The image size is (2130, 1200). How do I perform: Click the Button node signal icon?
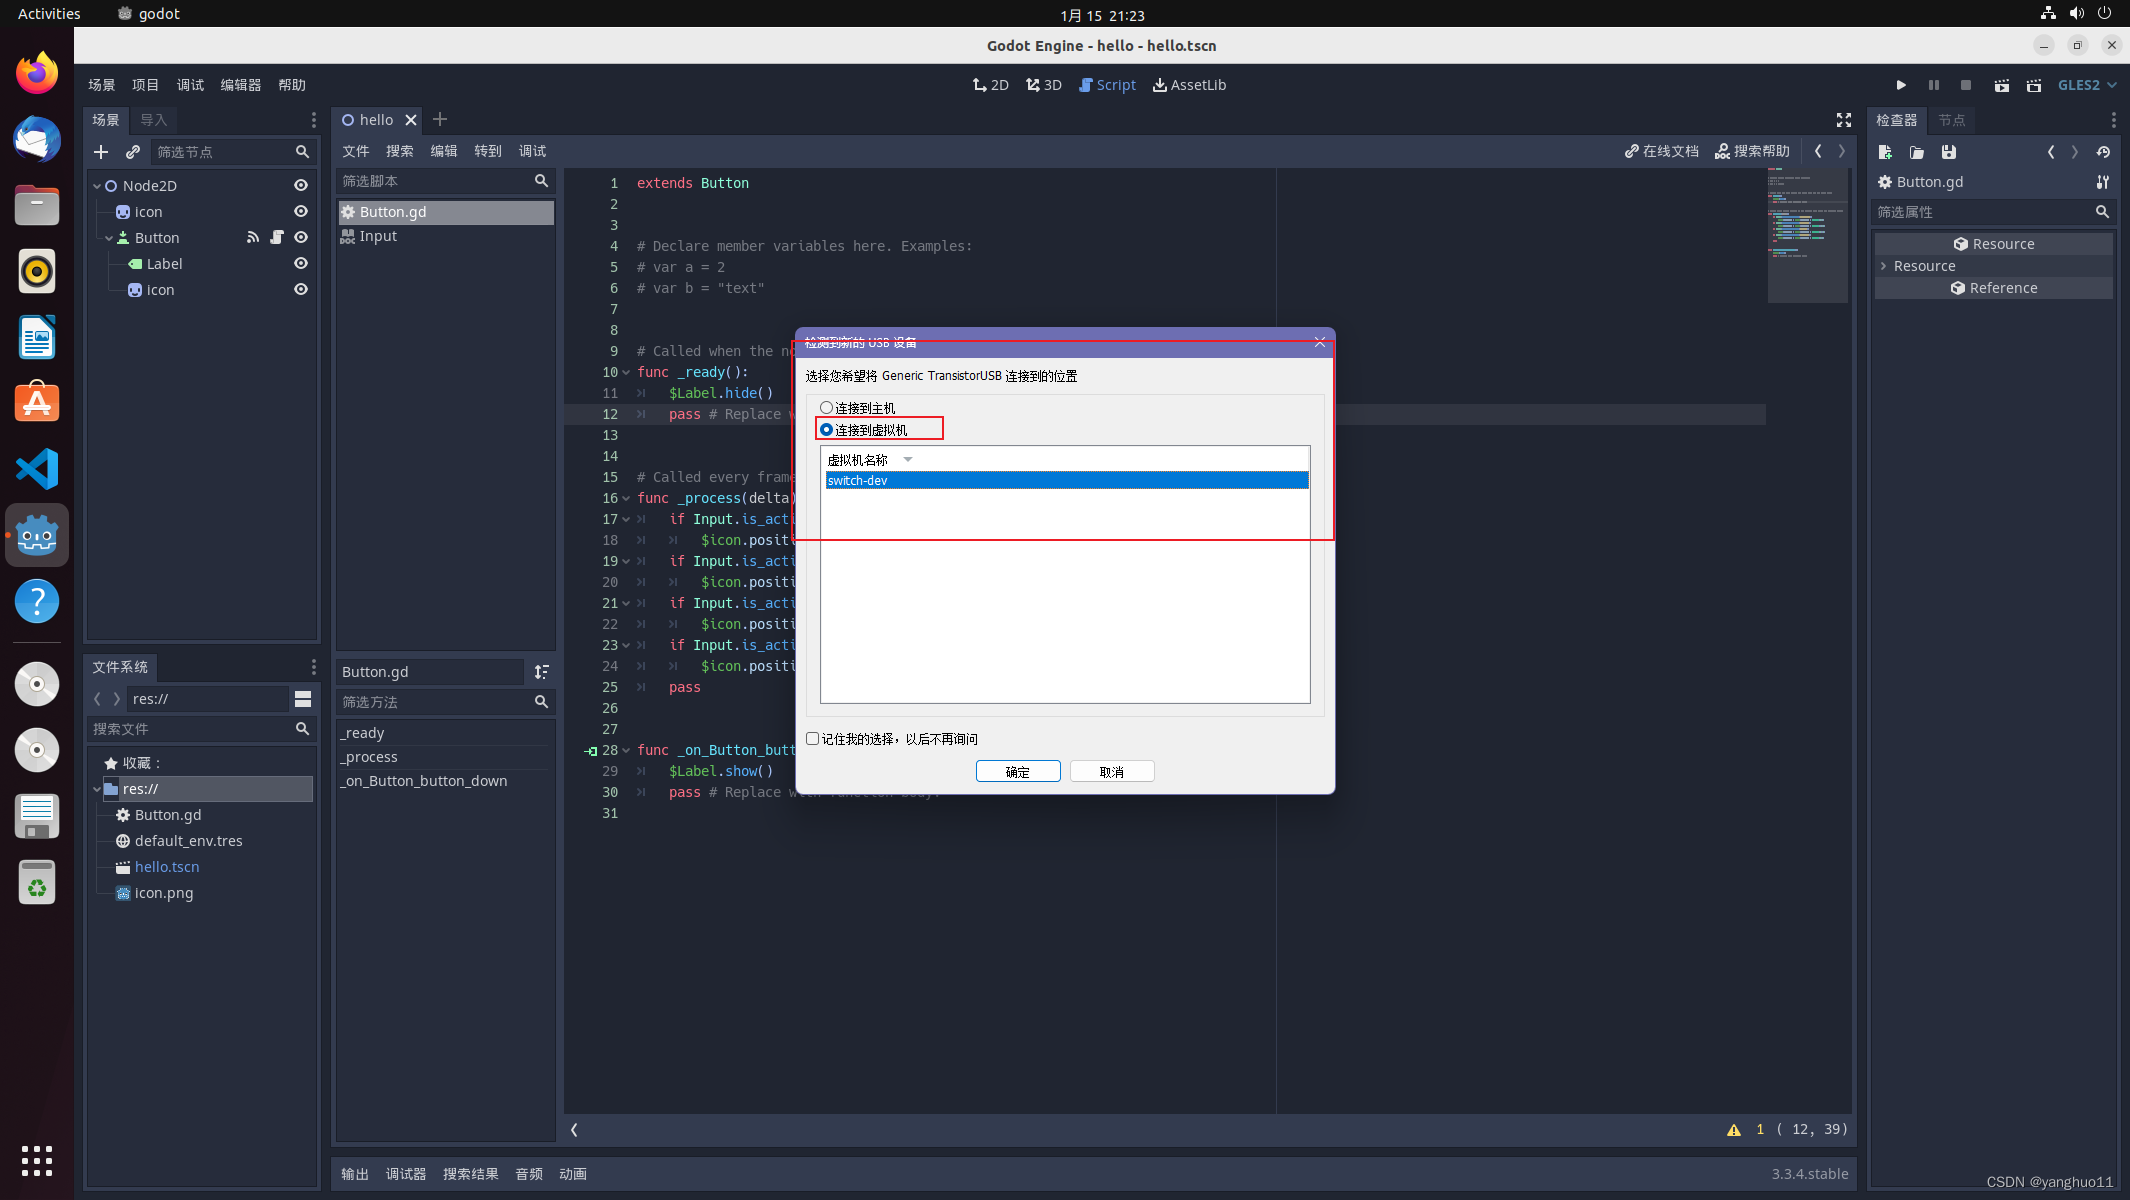253,238
